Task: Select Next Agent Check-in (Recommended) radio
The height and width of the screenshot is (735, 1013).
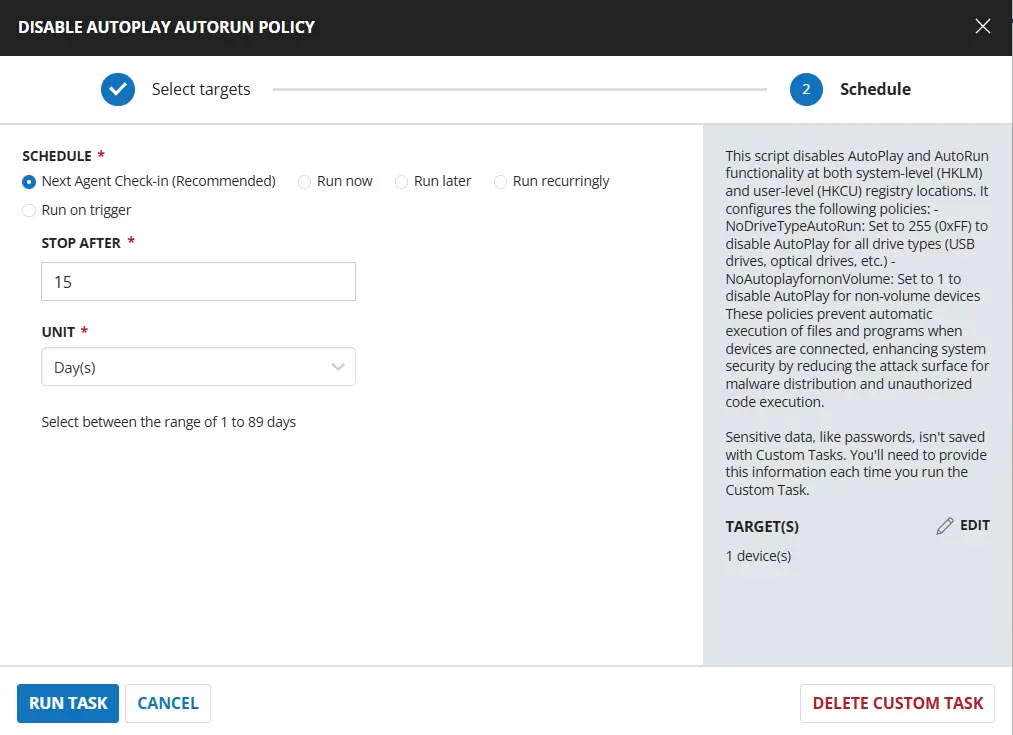Action: pos(28,182)
